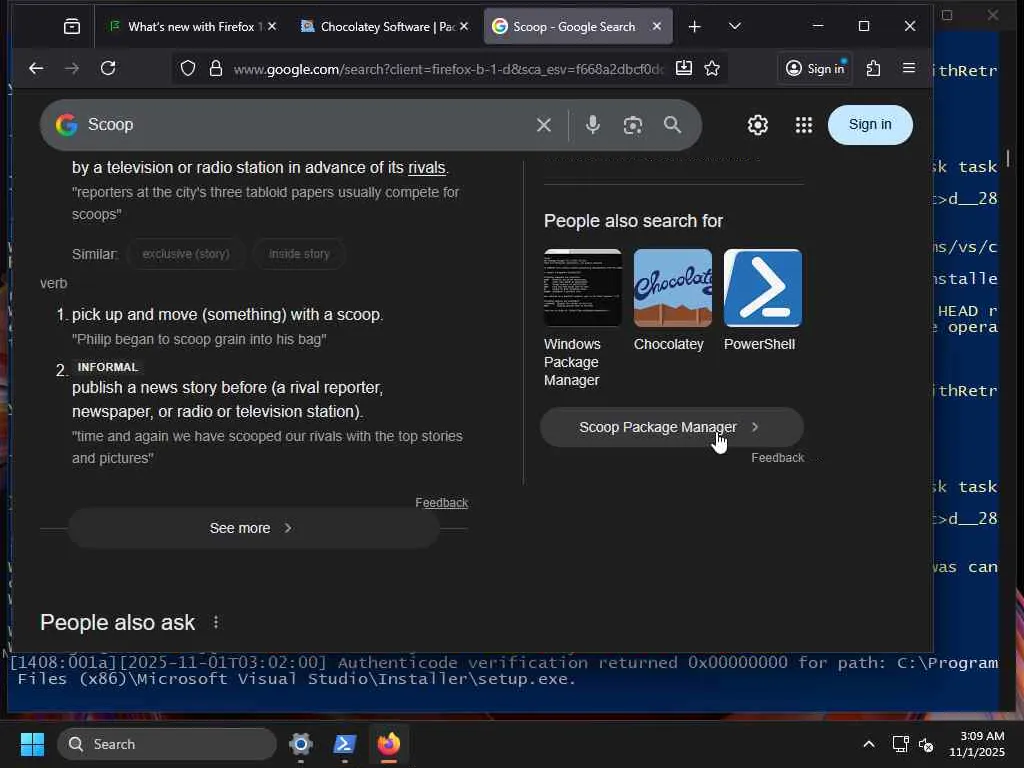1024x768 pixels.
Task: Open the Windows Start menu
Action: click(x=32, y=744)
